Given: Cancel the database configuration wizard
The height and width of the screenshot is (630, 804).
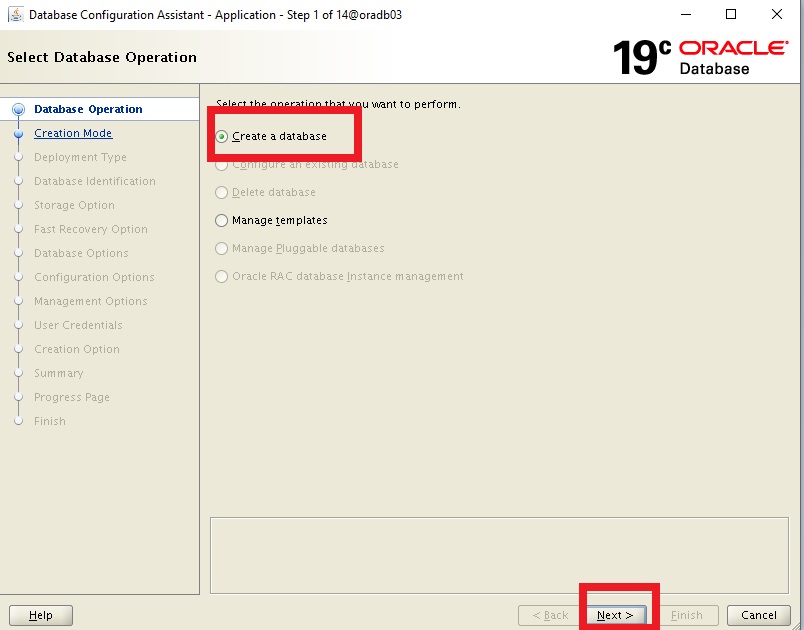Looking at the screenshot, I should point(758,615).
